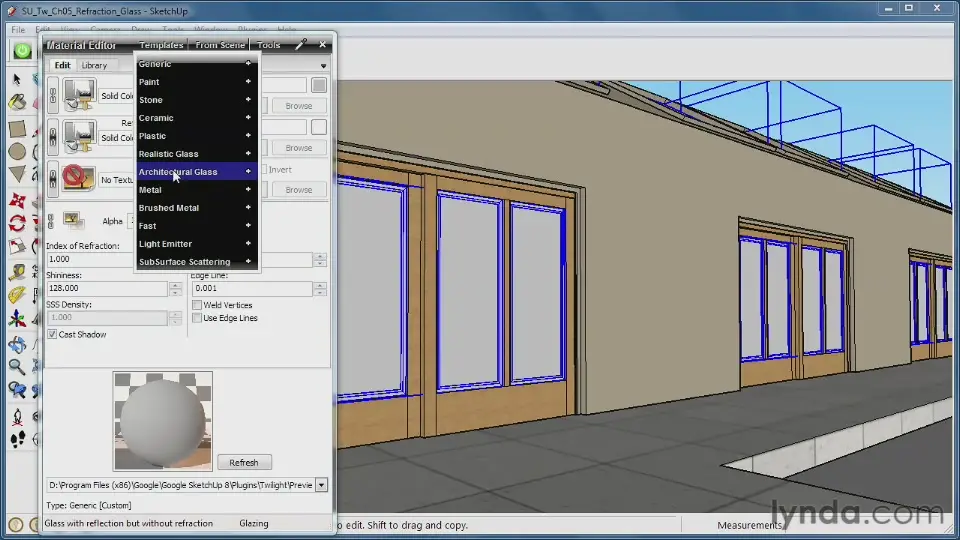Toggle link icon beside Alpha
The image size is (960, 540).
tap(50, 220)
